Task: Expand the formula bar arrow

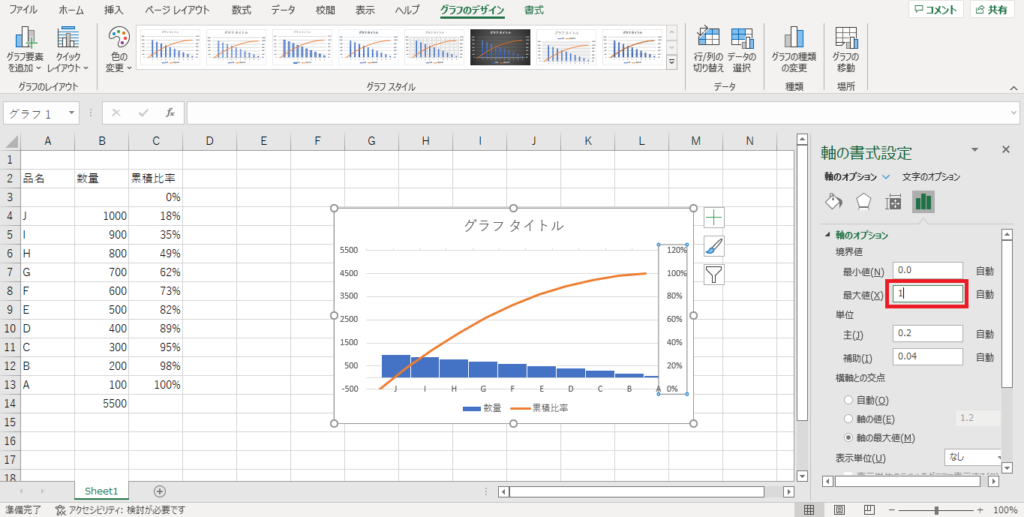Action: 1014,113
